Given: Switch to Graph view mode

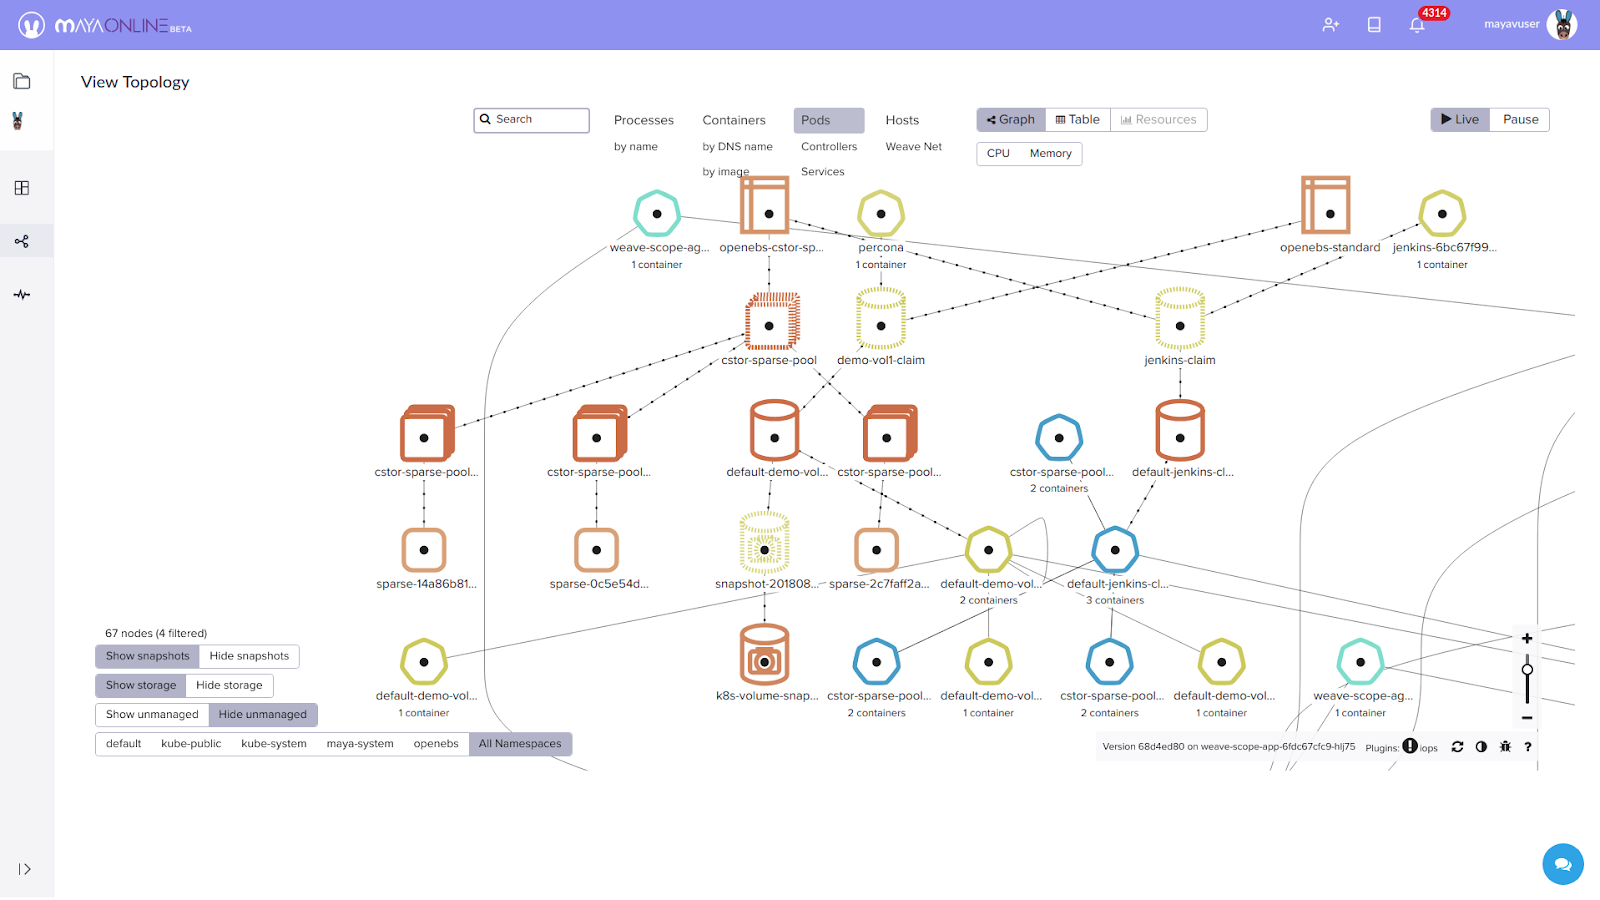Looking at the screenshot, I should coord(1011,120).
